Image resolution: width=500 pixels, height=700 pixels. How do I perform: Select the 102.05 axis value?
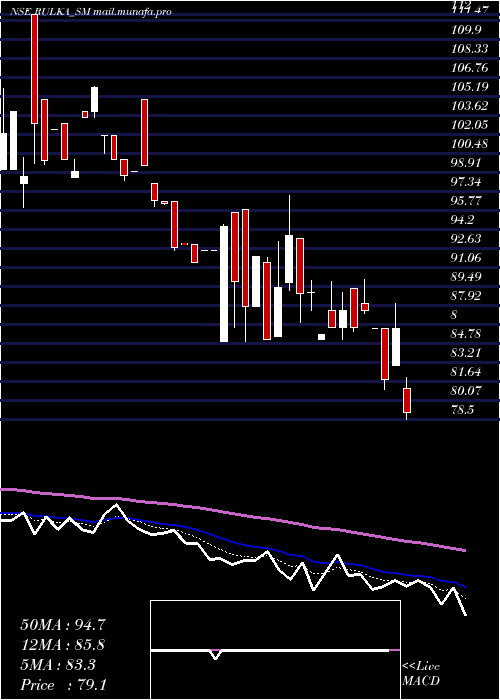[470, 125]
